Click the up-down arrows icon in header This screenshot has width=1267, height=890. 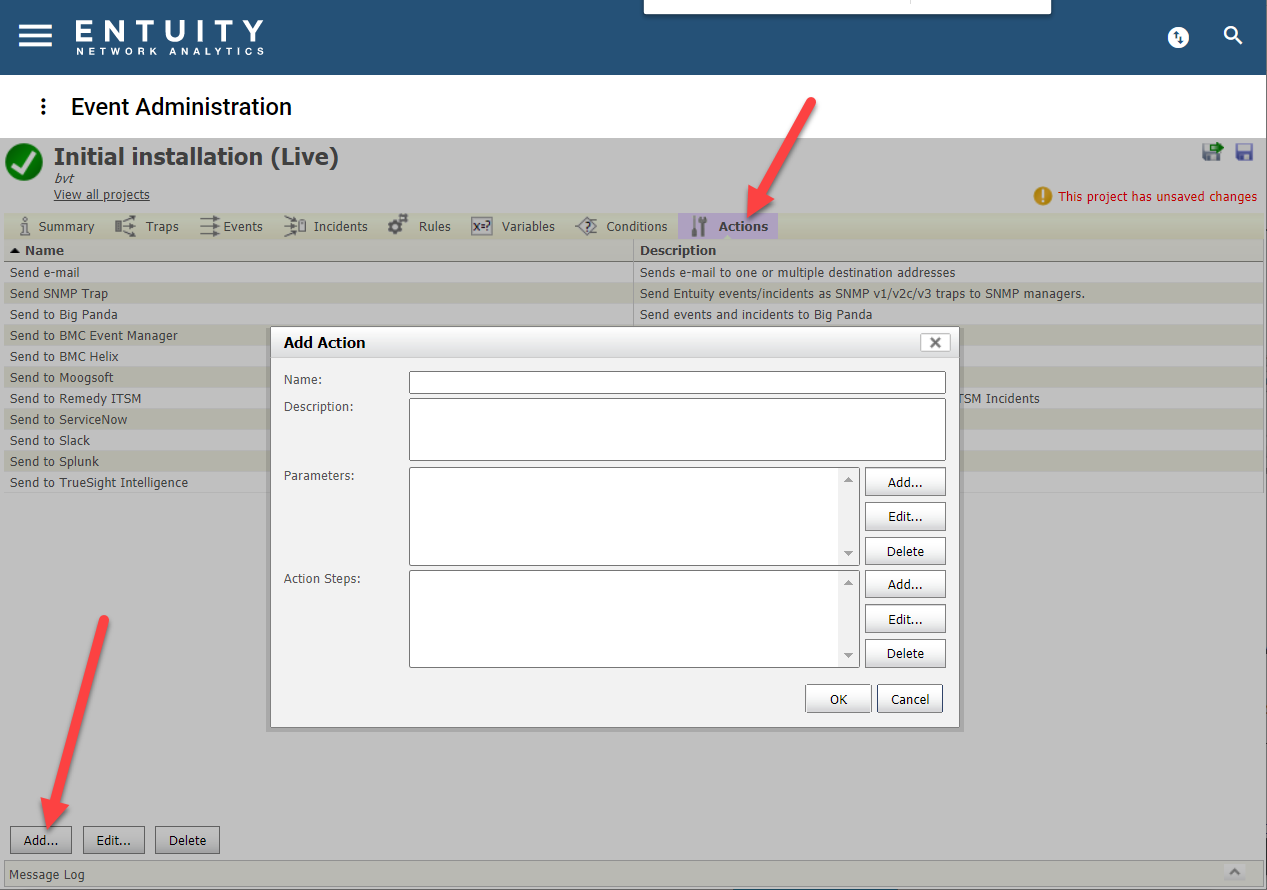point(1179,37)
